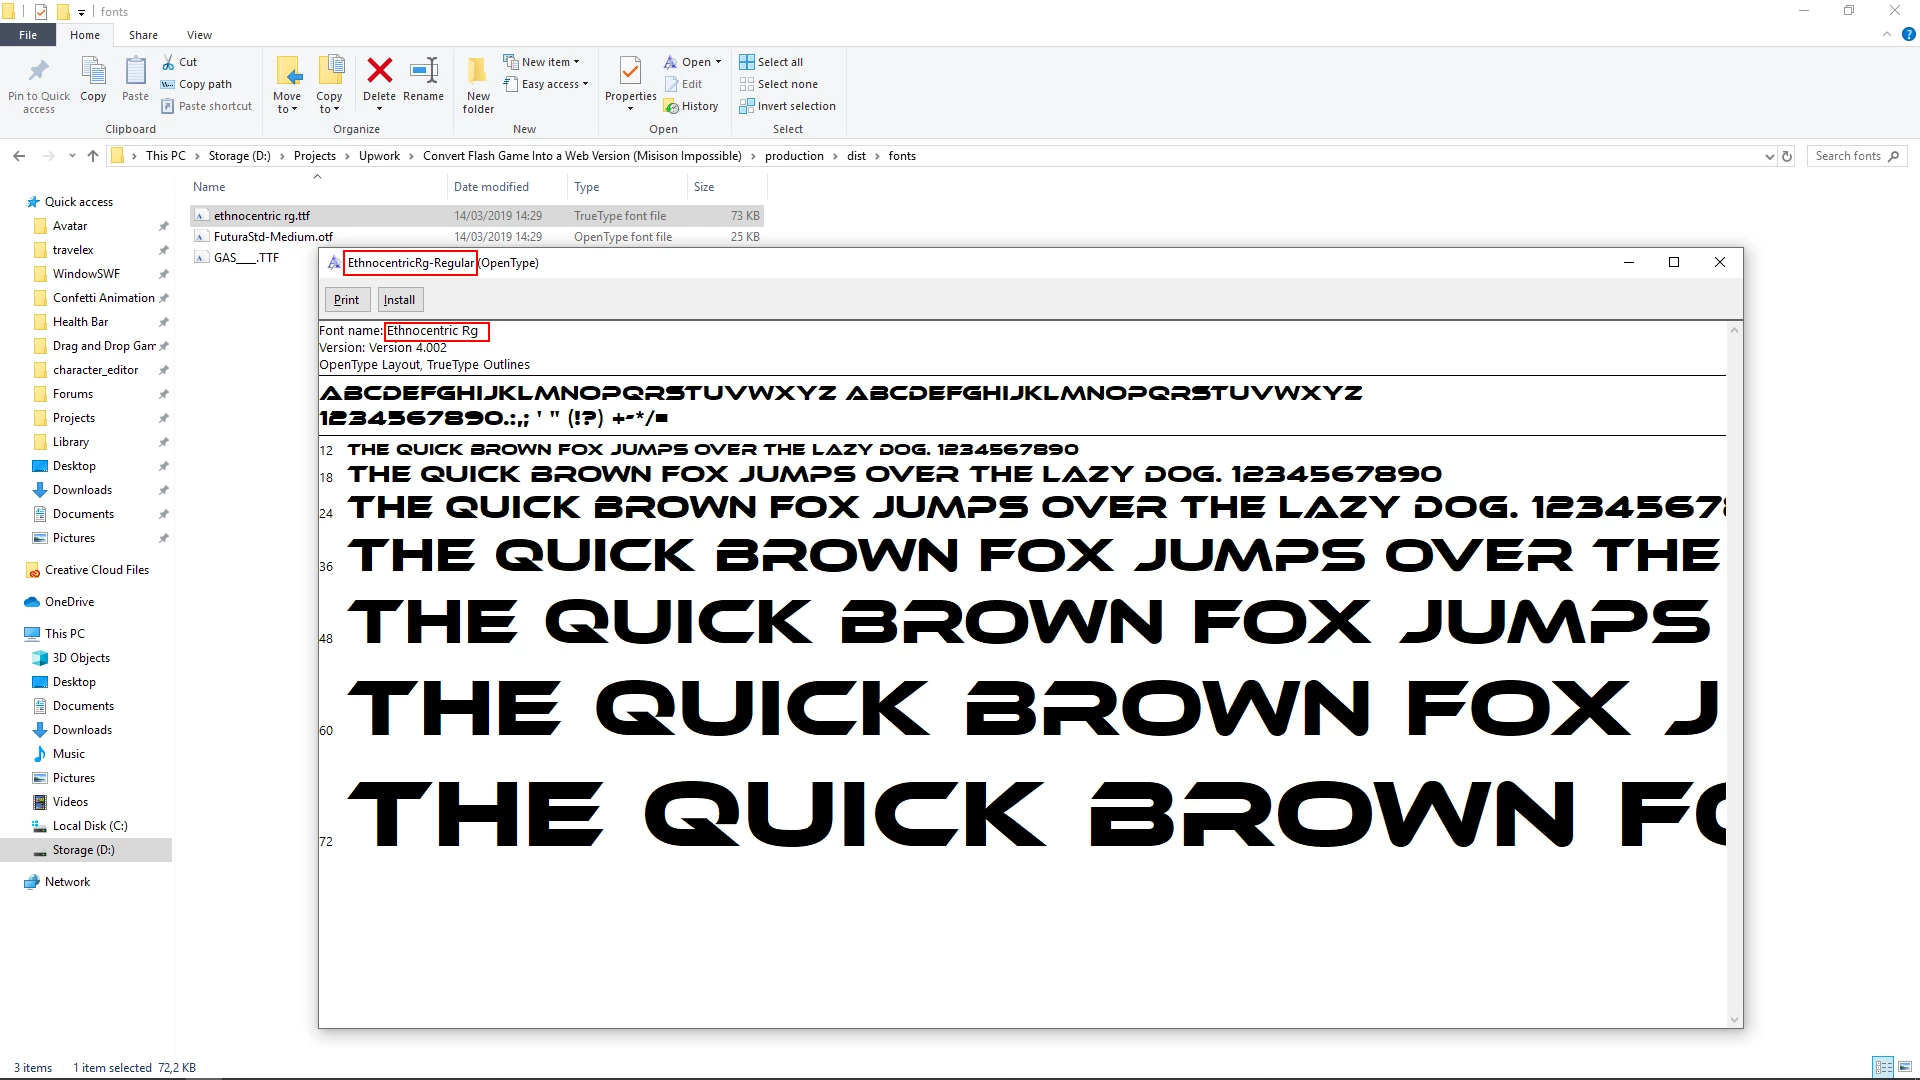Screen dimensions: 1920x1080
Task: Open the address bar history dropdown arrow
Action: click(1769, 156)
